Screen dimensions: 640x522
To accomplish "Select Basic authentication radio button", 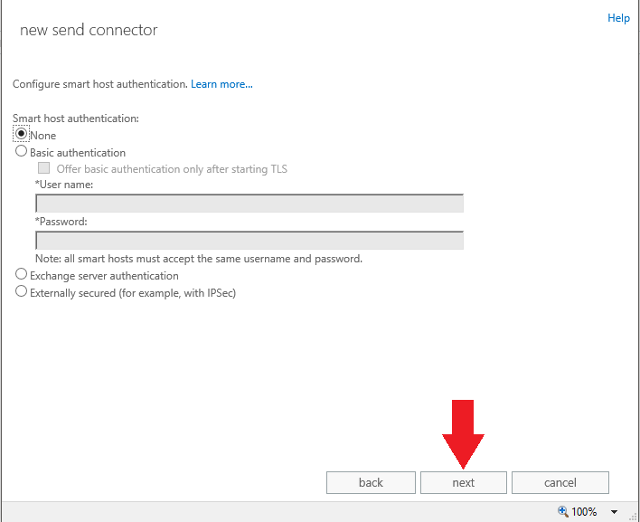I will click(21, 151).
